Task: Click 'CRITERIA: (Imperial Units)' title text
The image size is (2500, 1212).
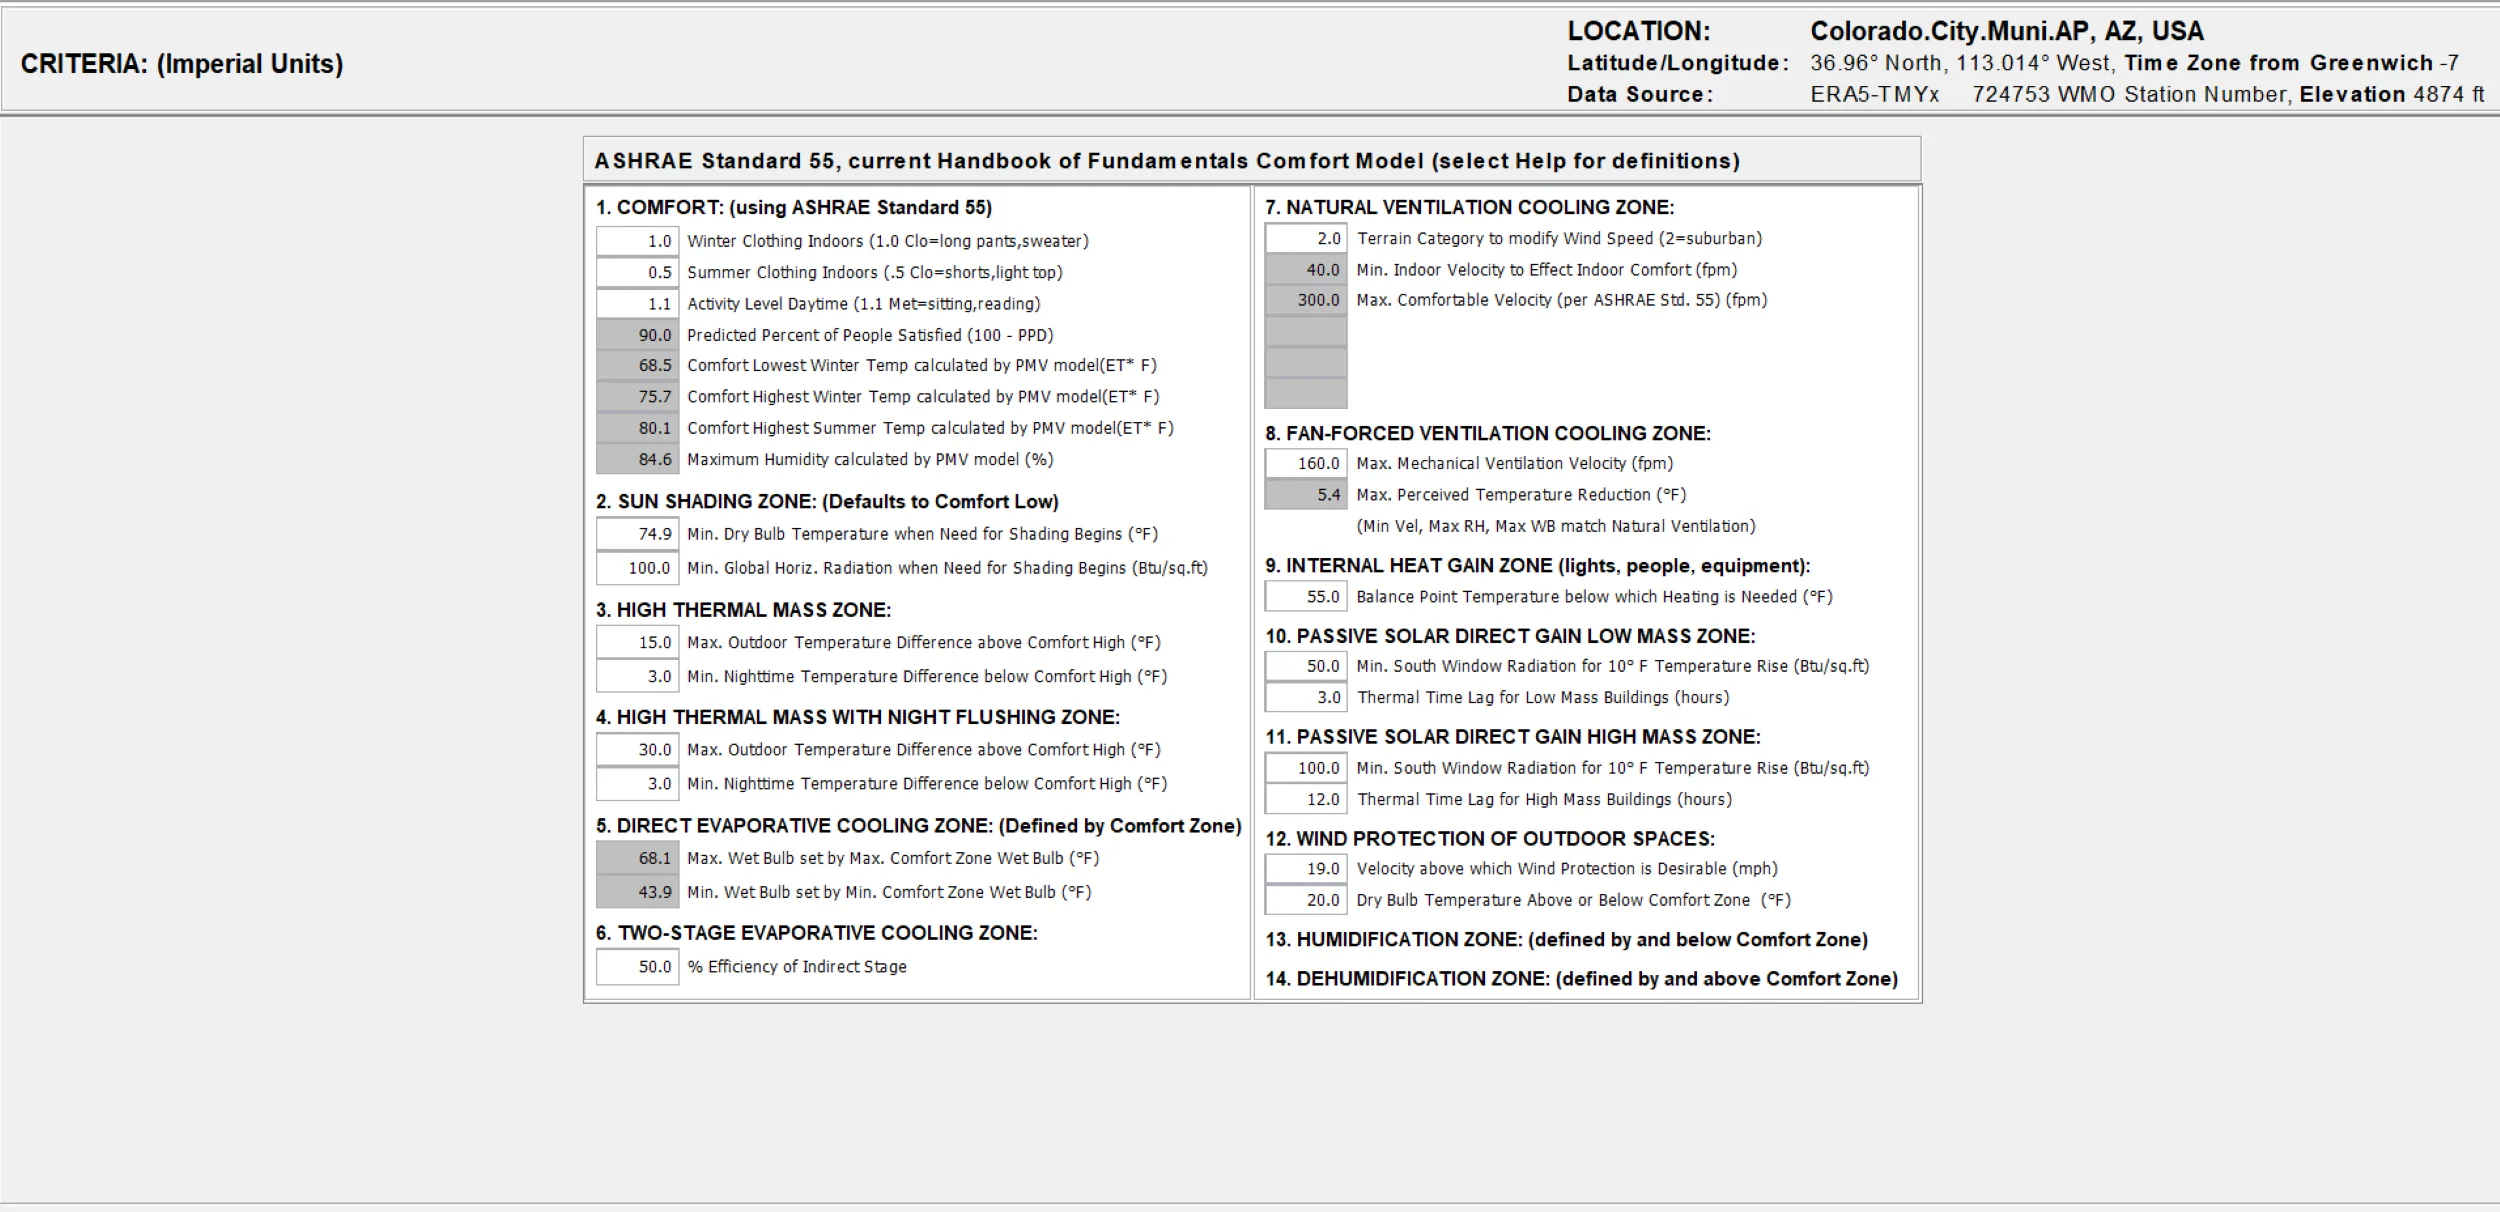Action: point(182,64)
